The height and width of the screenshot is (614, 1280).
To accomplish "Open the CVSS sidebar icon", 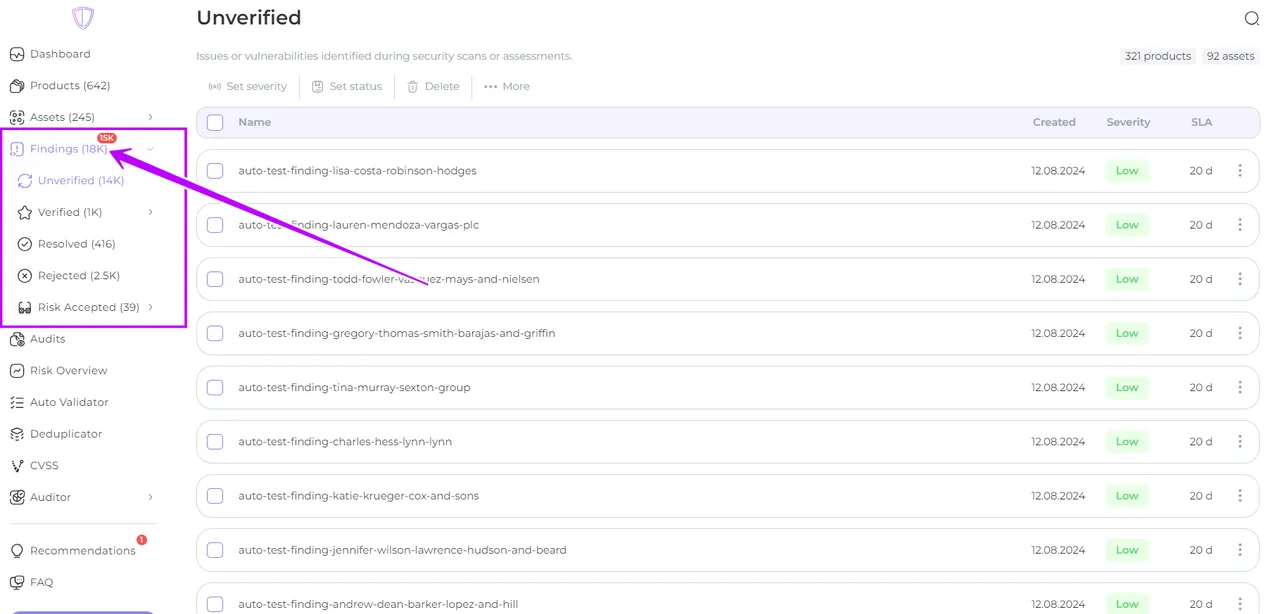I will 17,466.
